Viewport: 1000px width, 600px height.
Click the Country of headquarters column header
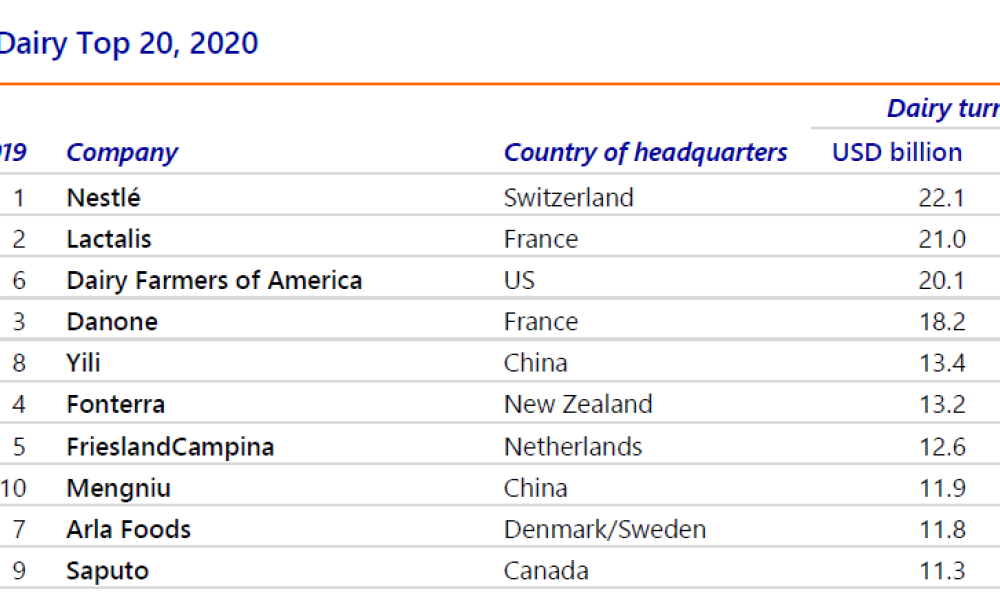pyautogui.click(x=645, y=153)
